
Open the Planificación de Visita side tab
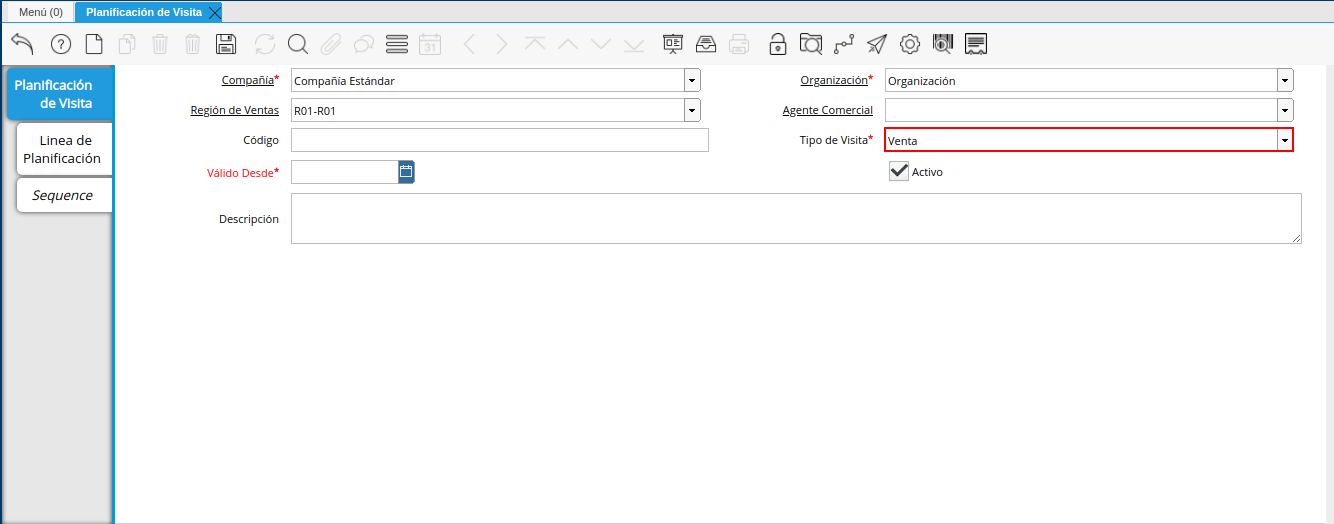[x=59, y=94]
